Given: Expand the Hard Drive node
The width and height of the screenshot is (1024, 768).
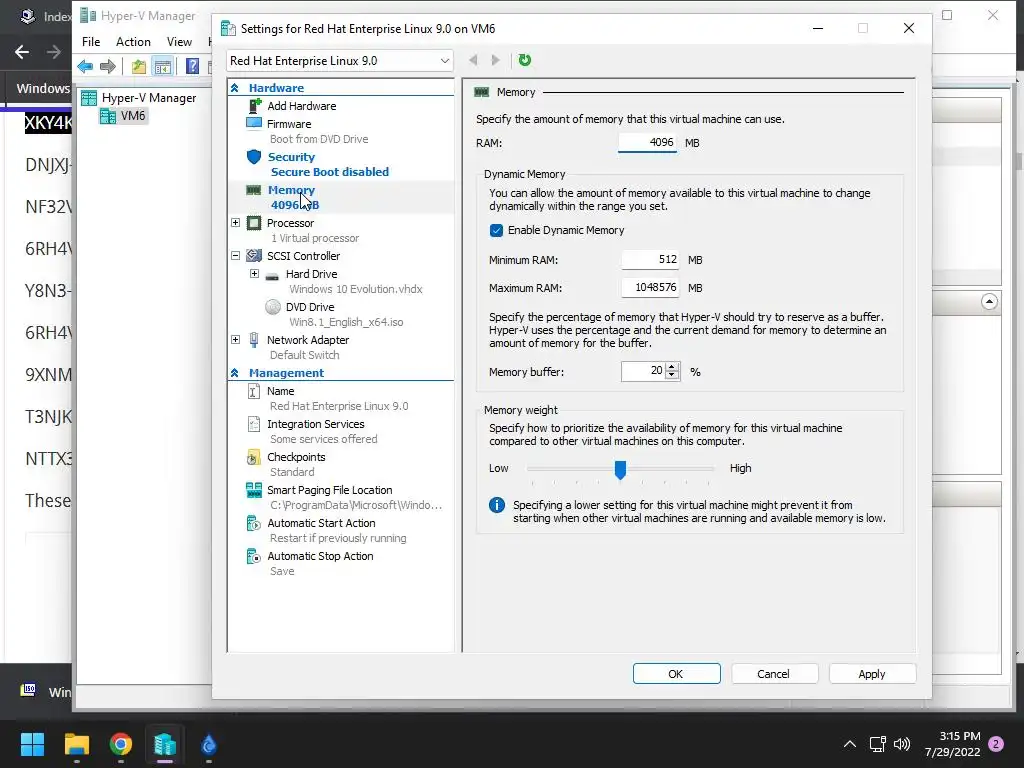Looking at the screenshot, I should pyautogui.click(x=254, y=274).
